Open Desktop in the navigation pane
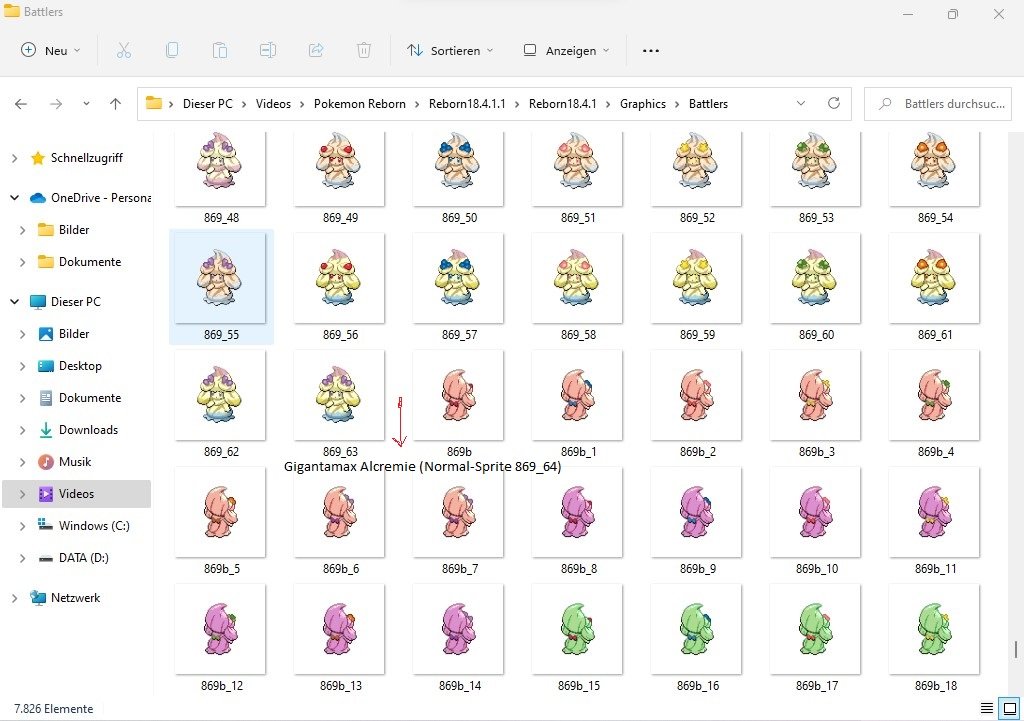Screen dimensions: 1024x721 click(80, 366)
